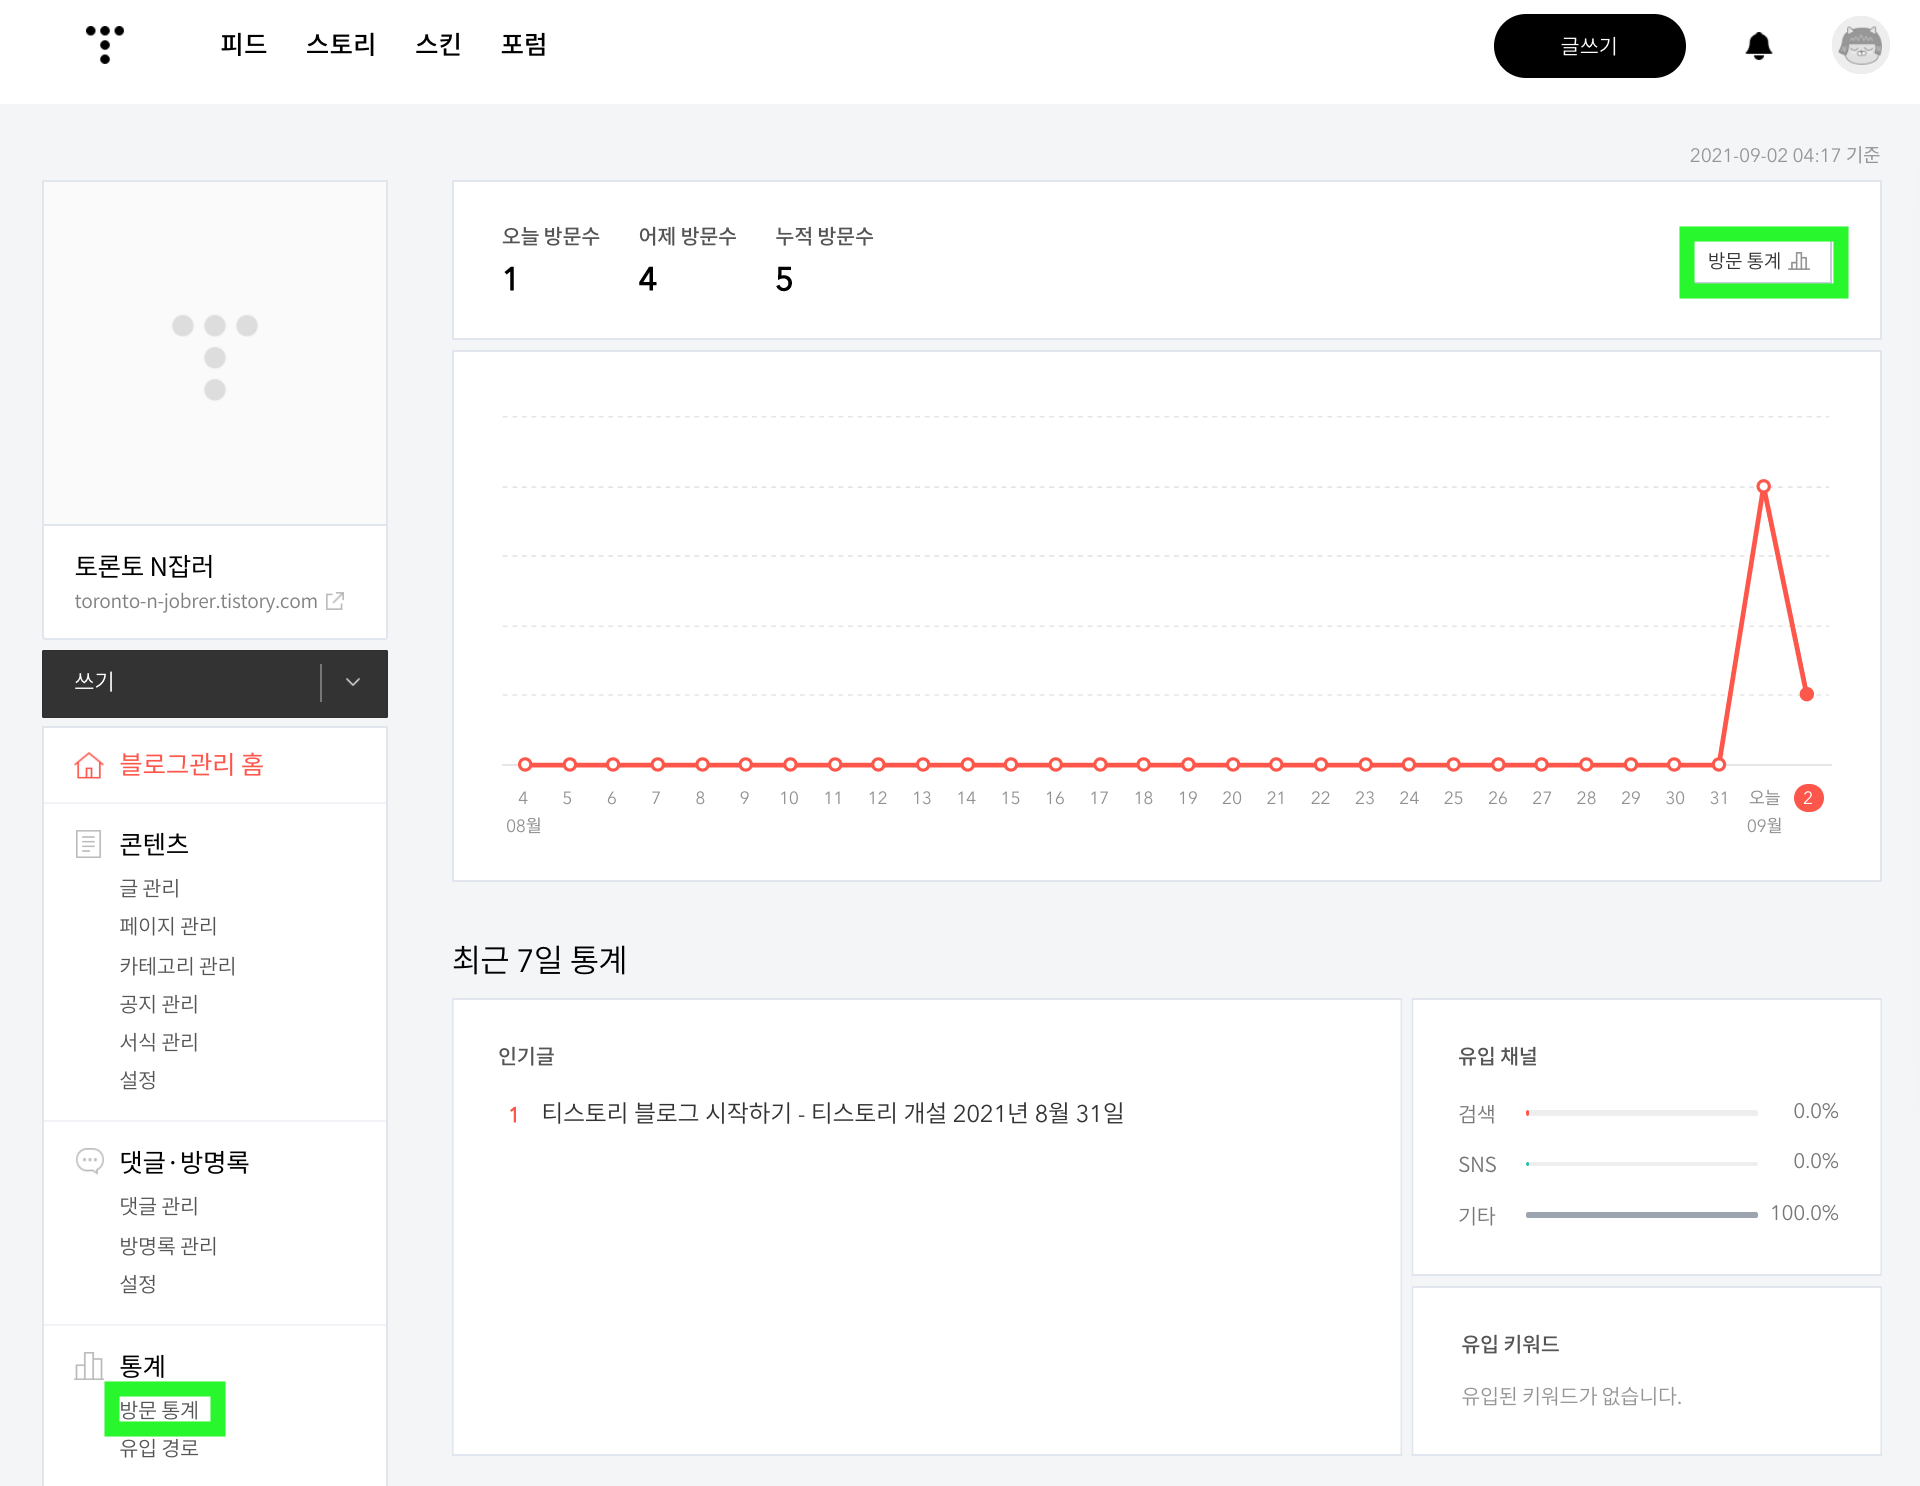Open notifications bell icon
The width and height of the screenshot is (1920, 1486).
(x=1758, y=46)
